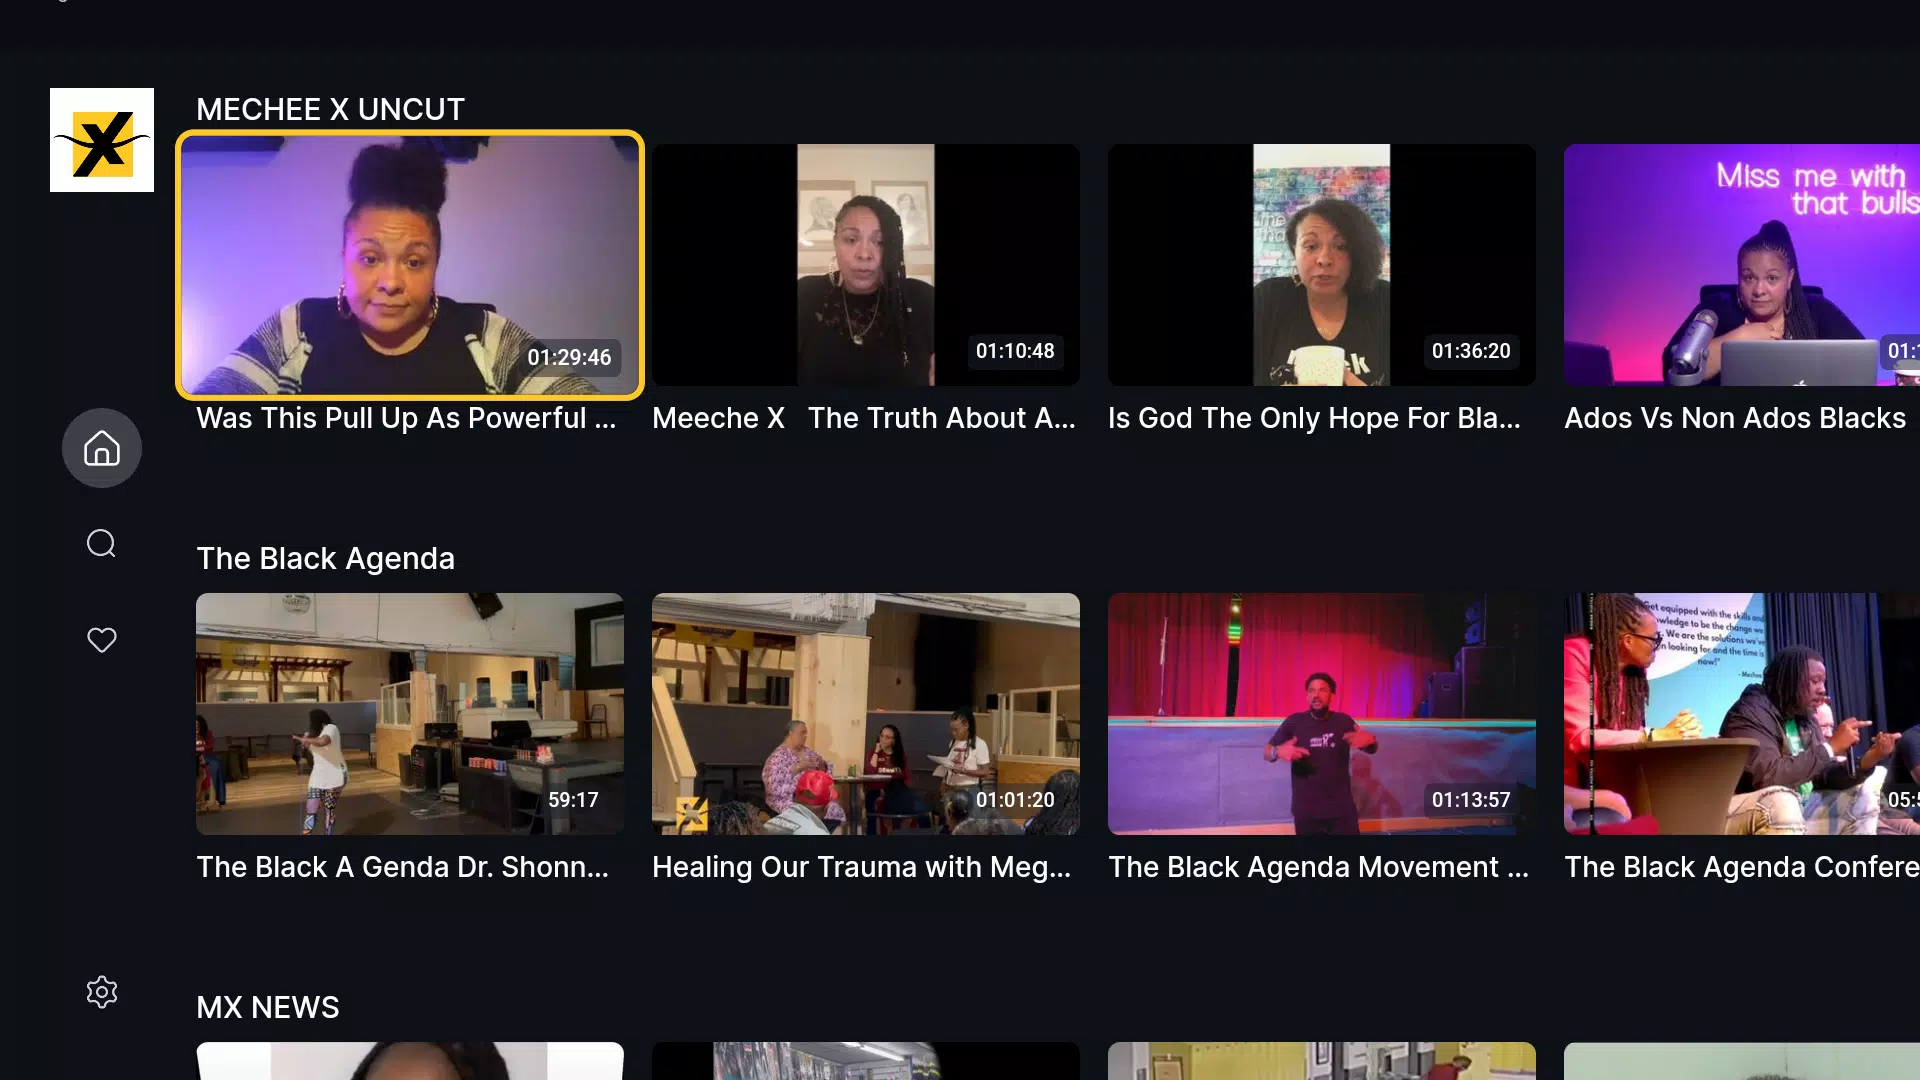Click title 'The Black A Genda Dr. Shonn...'
Screen dimensions: 1920x1080
(x=402, y=867)
